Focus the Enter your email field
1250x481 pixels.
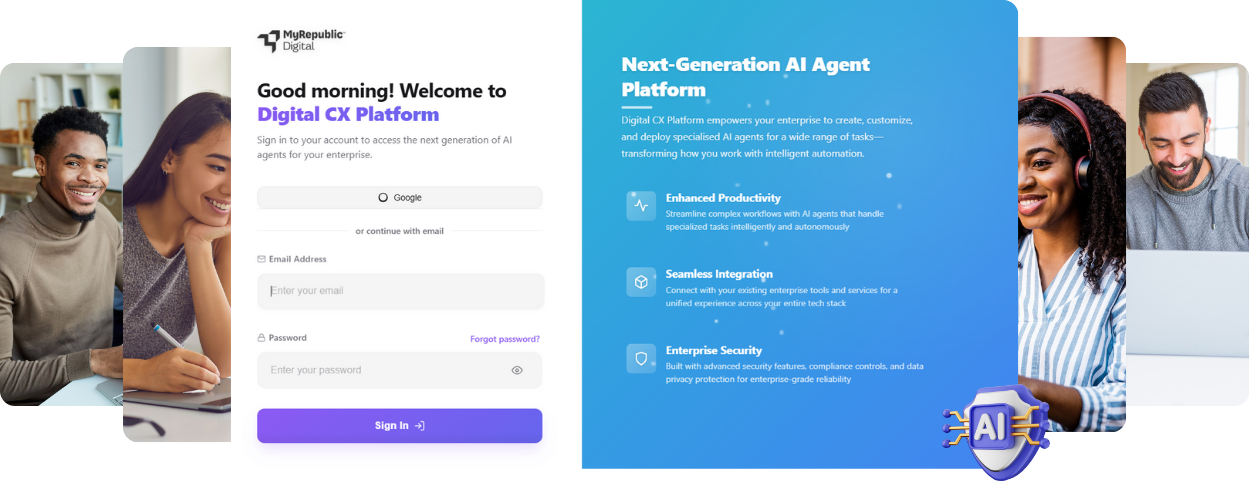(x=401, y=291)
